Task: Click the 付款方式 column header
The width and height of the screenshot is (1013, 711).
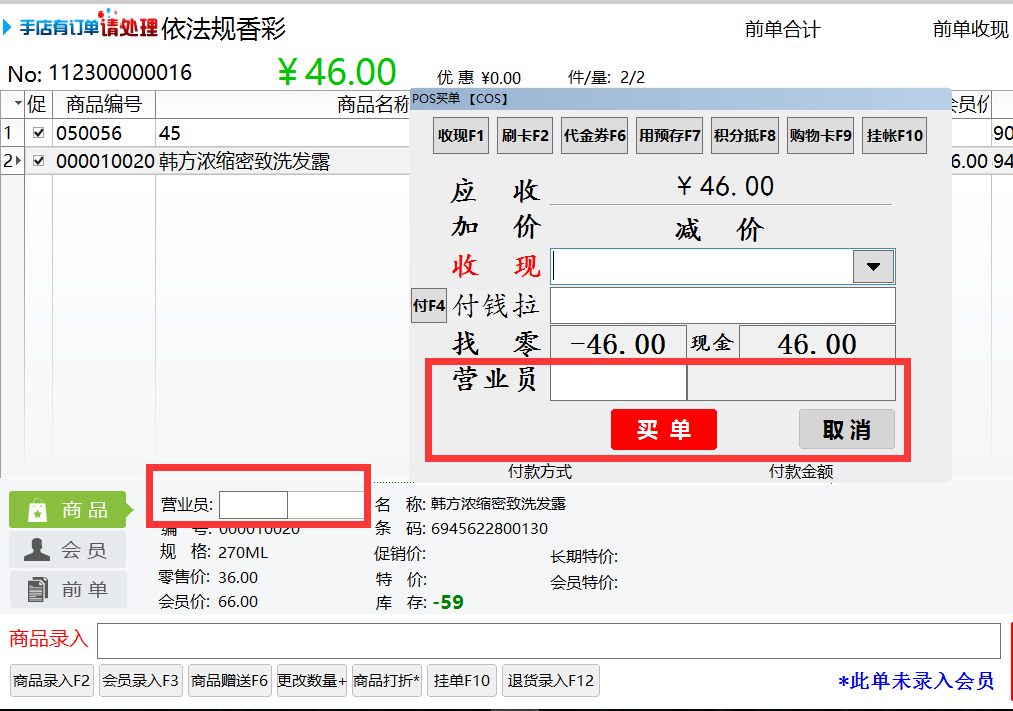Action: pyautogui.click(x=540, y=472)
